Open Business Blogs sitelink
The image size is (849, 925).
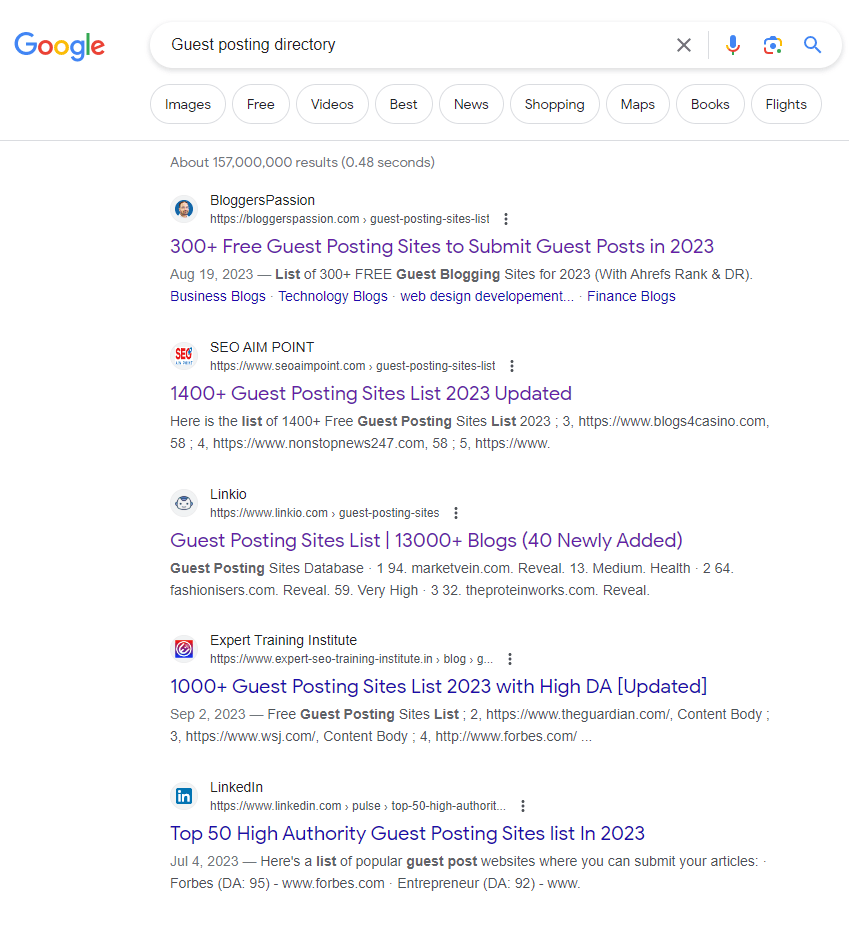coord(218,296)
